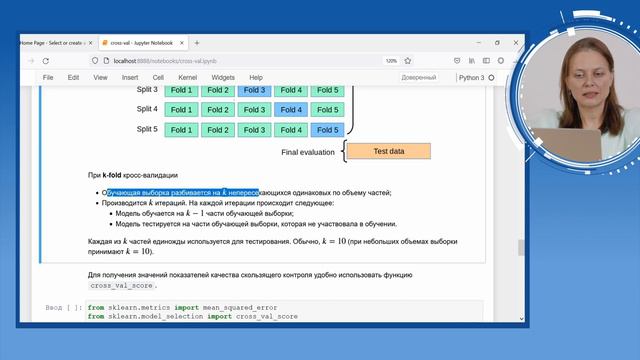Click the notebook vertical scrollbar thumb
Viewport: 640px width, 360px height.
click(521, 247)
